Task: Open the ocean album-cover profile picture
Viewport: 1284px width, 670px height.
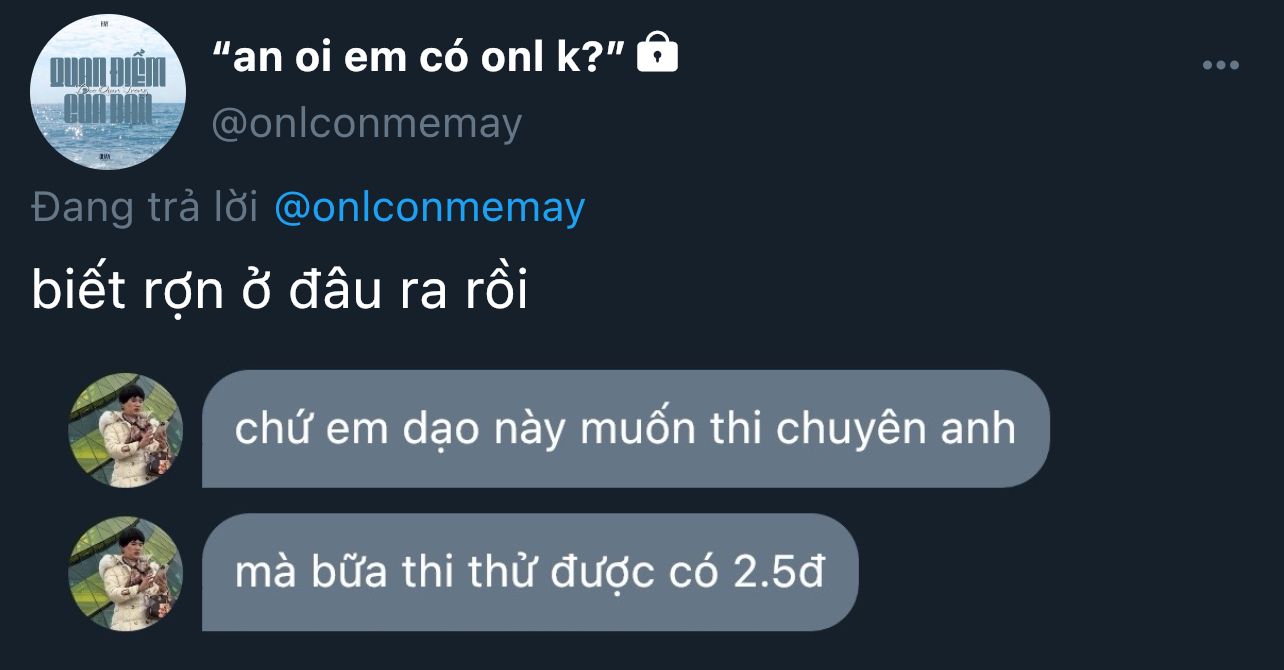Action: (x=109, y=92)
